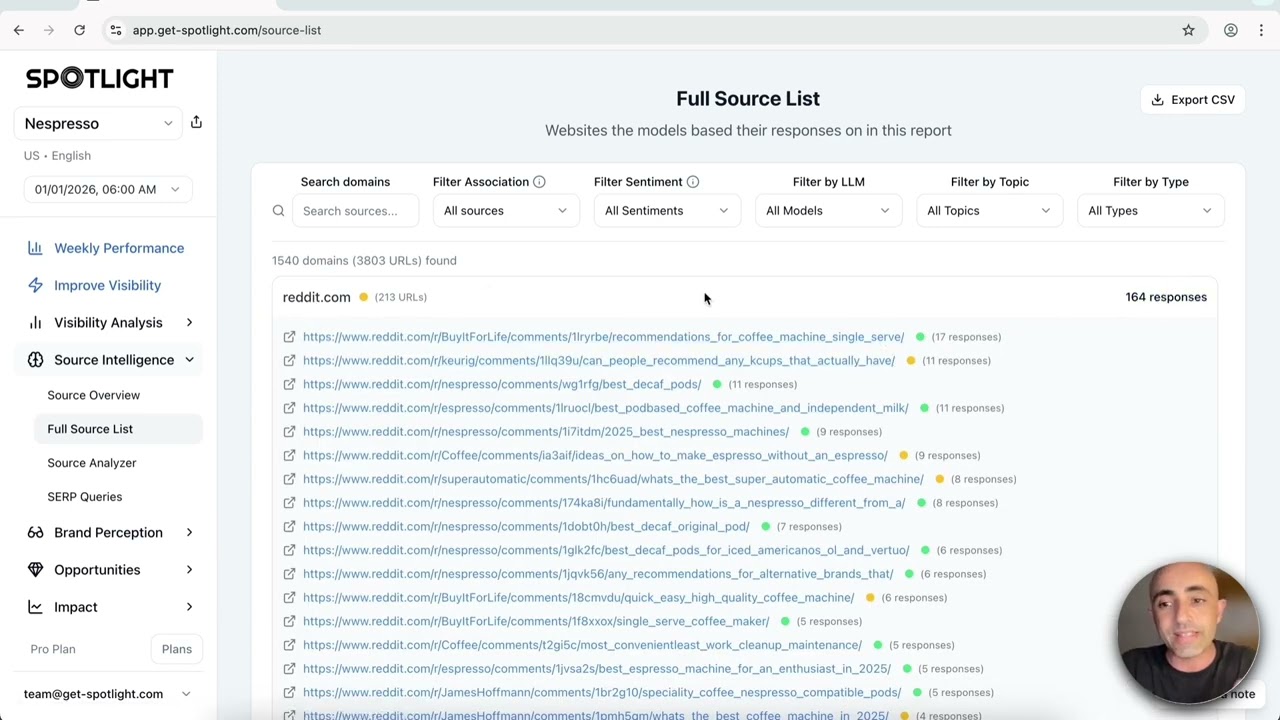The image size is (1280, 720).
Task: Click the browser back arrow
Action: [19, 30]
